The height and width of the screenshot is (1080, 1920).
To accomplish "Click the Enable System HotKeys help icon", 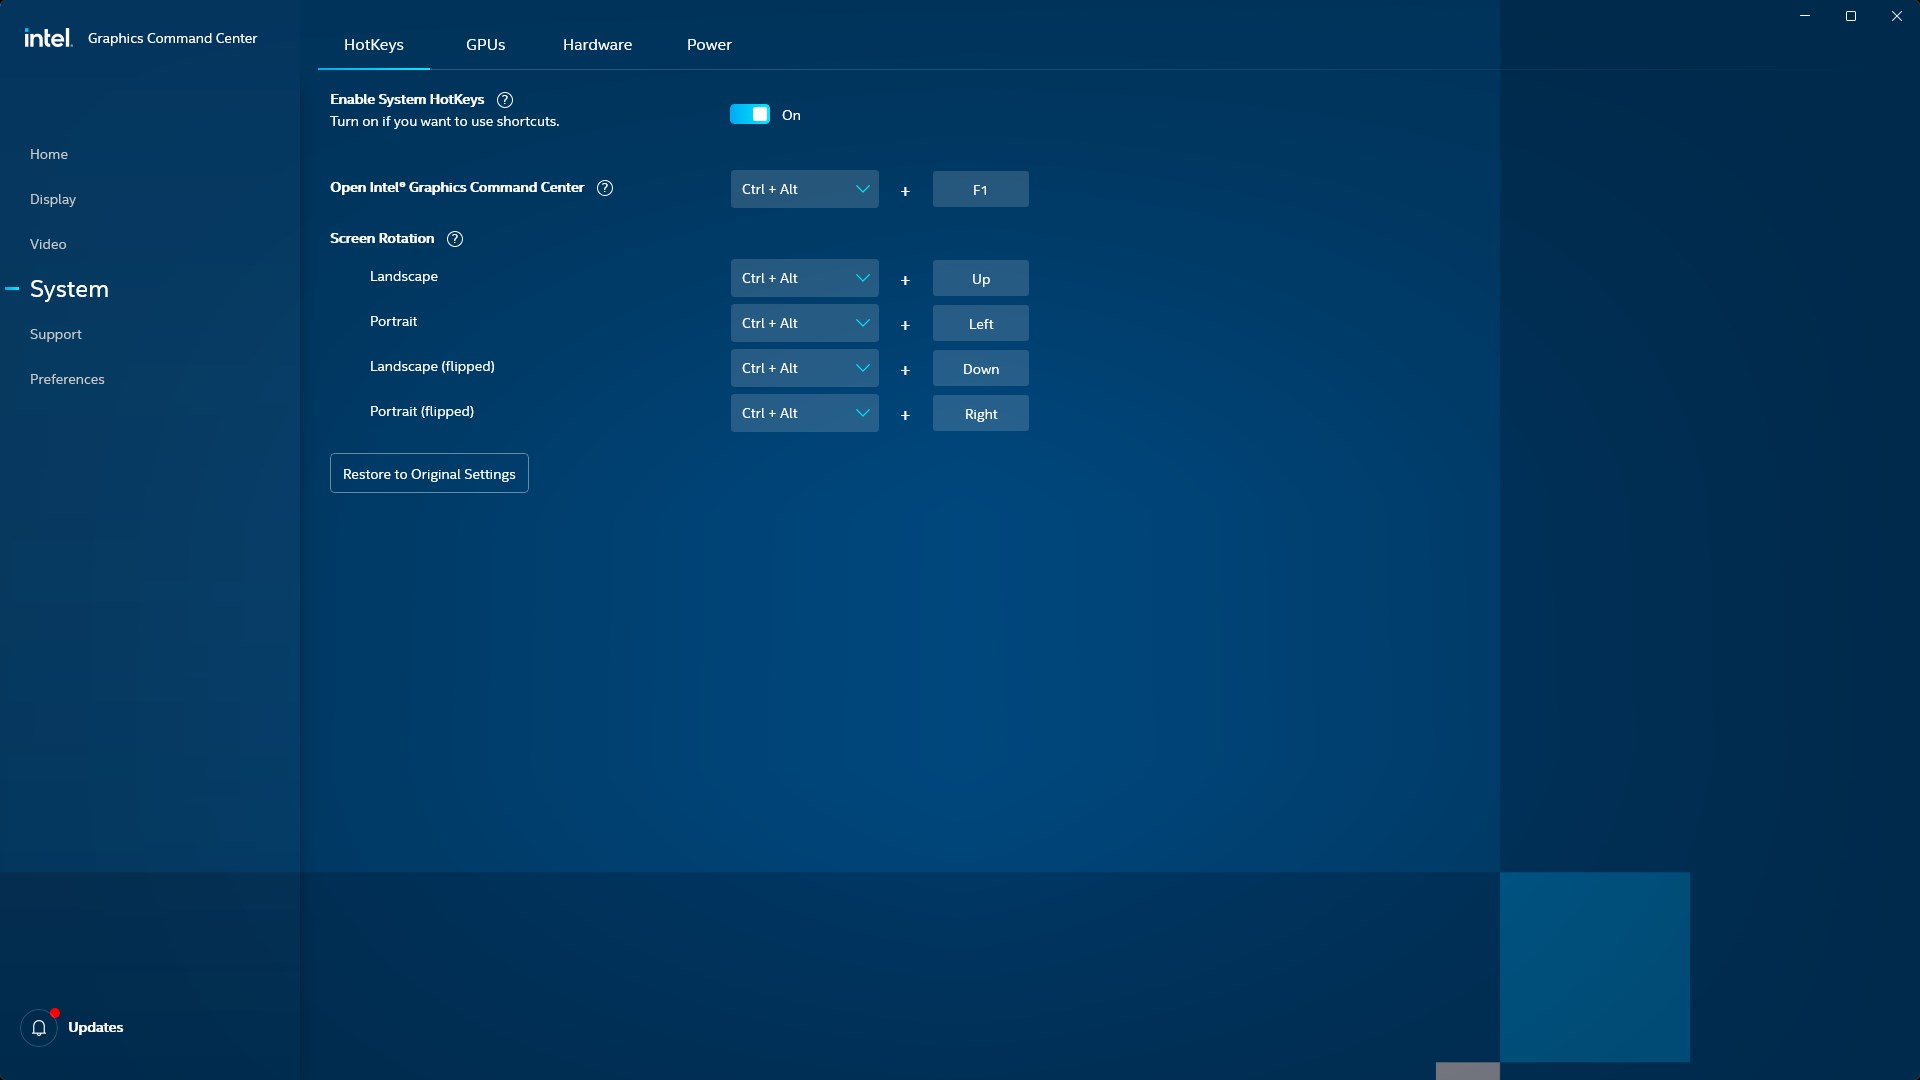I will 504,100.
